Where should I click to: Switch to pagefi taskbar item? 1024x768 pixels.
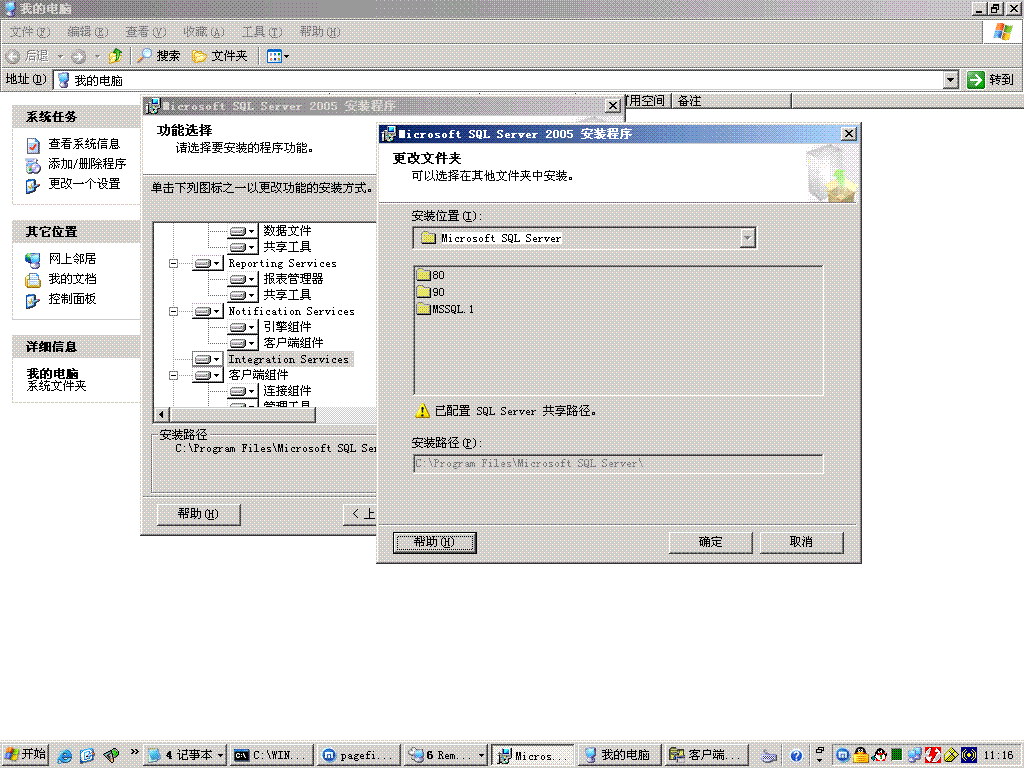[x=359, y=755]
